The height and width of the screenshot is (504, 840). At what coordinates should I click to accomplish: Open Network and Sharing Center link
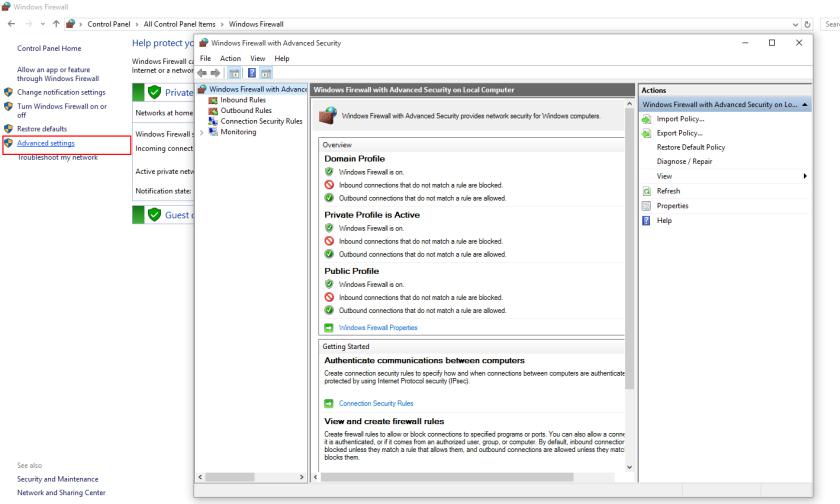click(61, 492)
